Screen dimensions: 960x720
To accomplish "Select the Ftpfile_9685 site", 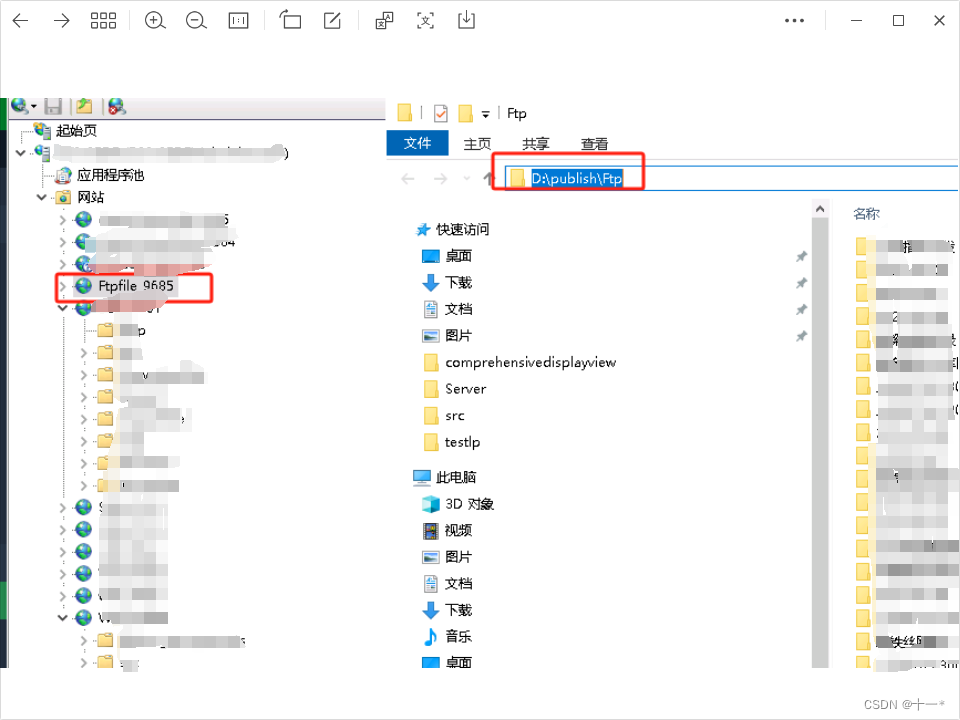I will click(135, 286).
